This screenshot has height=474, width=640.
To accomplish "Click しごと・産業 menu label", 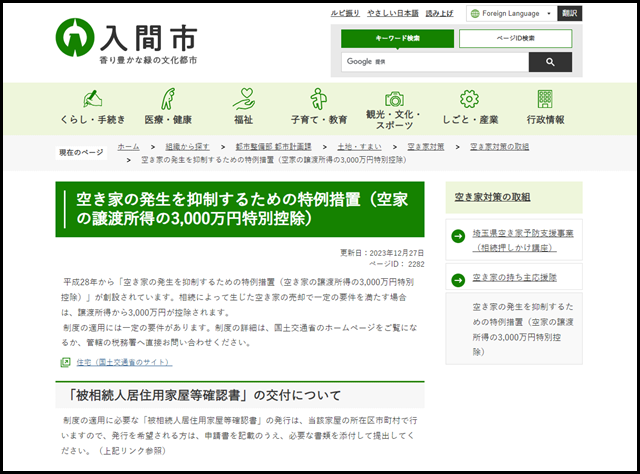I will coord(470,120).
